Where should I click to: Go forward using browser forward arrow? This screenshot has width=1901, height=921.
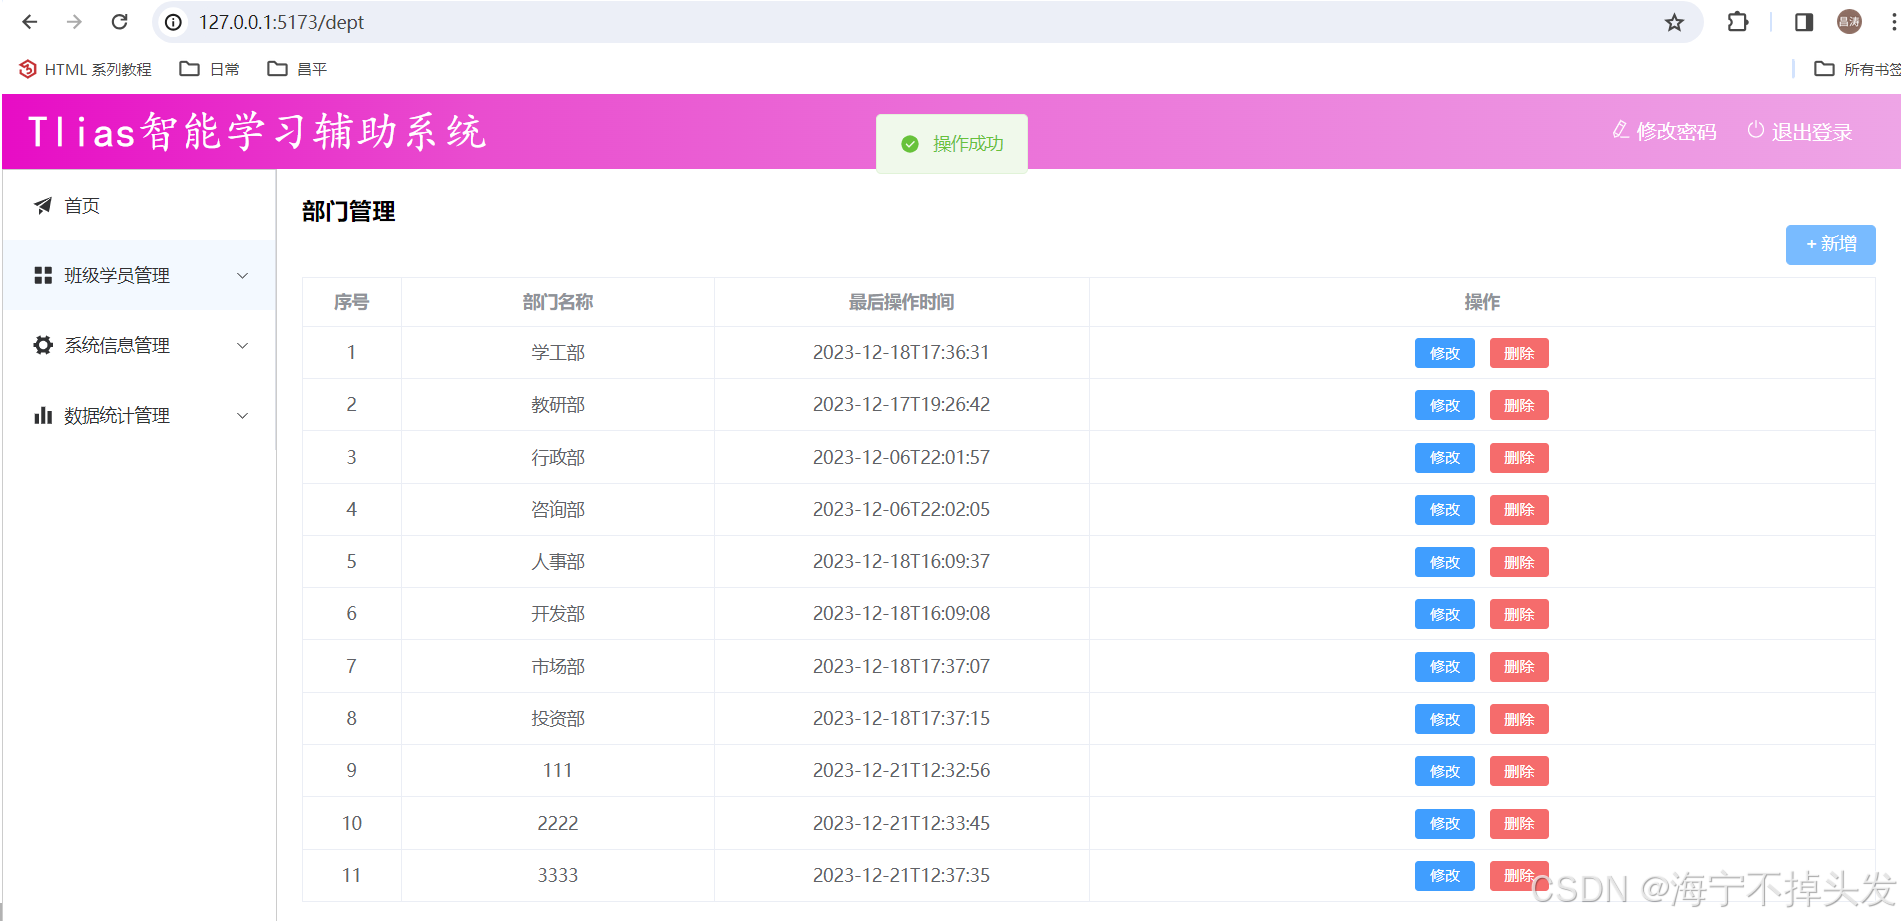(x=74, y=22)
